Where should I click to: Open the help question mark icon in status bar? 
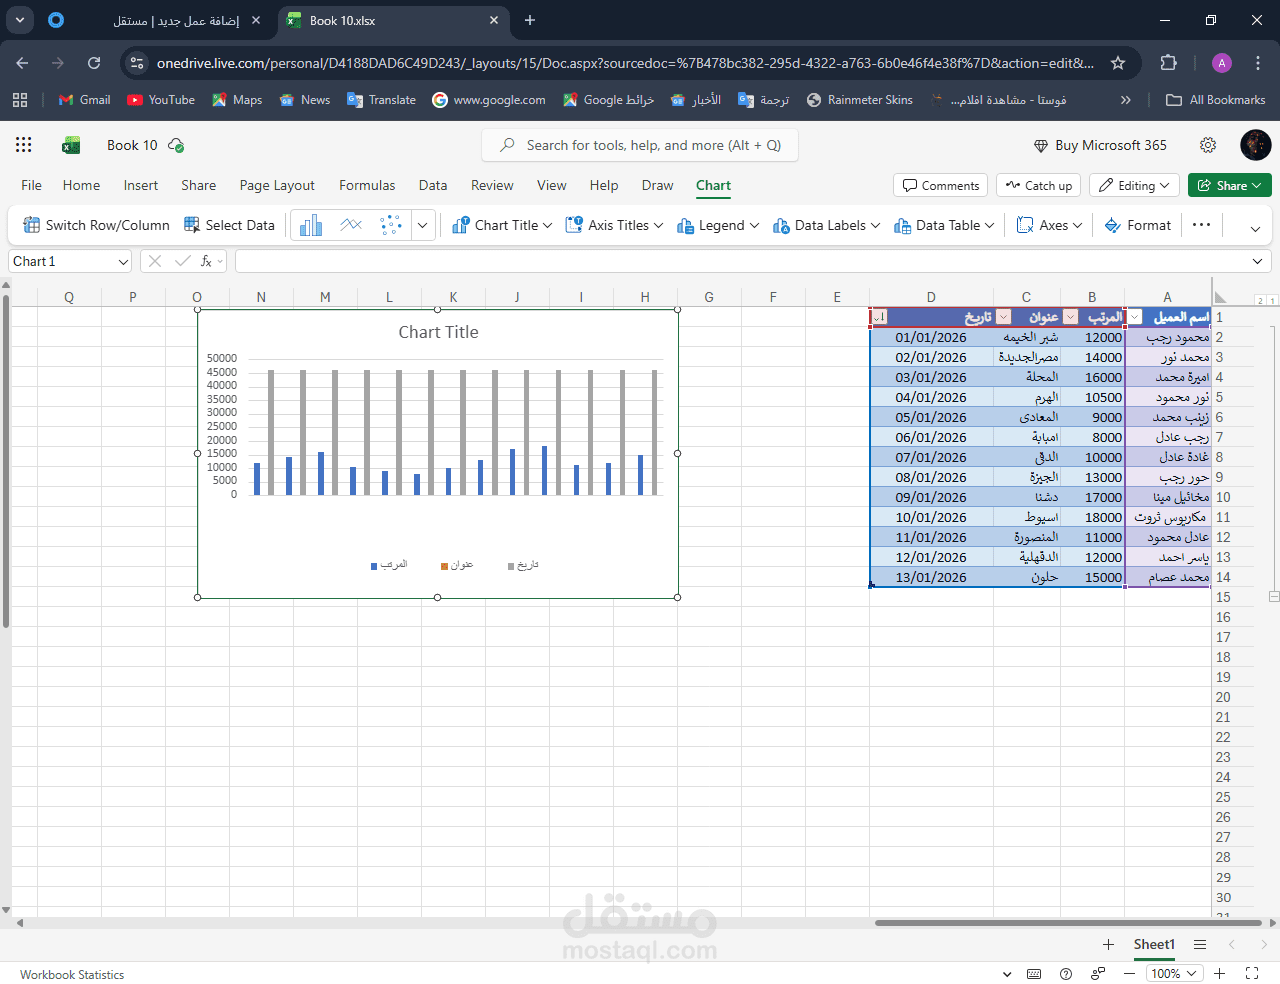point(1066,973)
